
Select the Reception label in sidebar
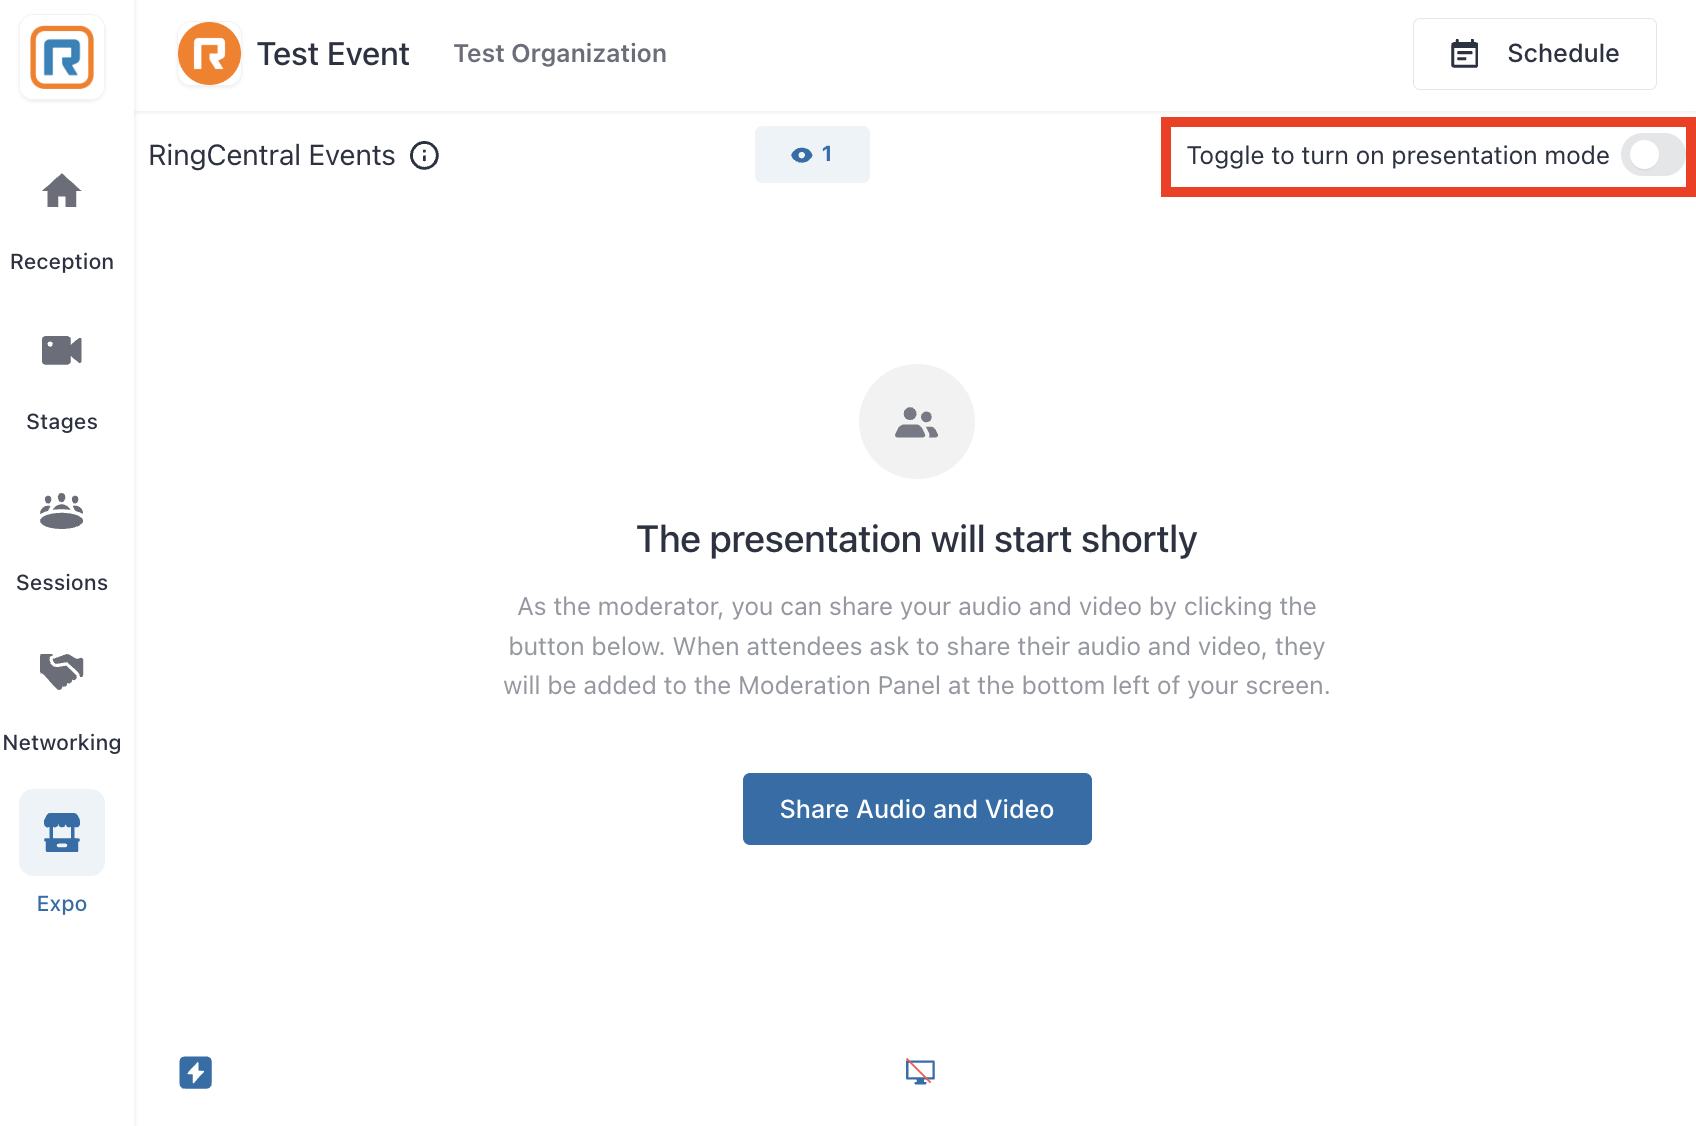click(62, 262)
